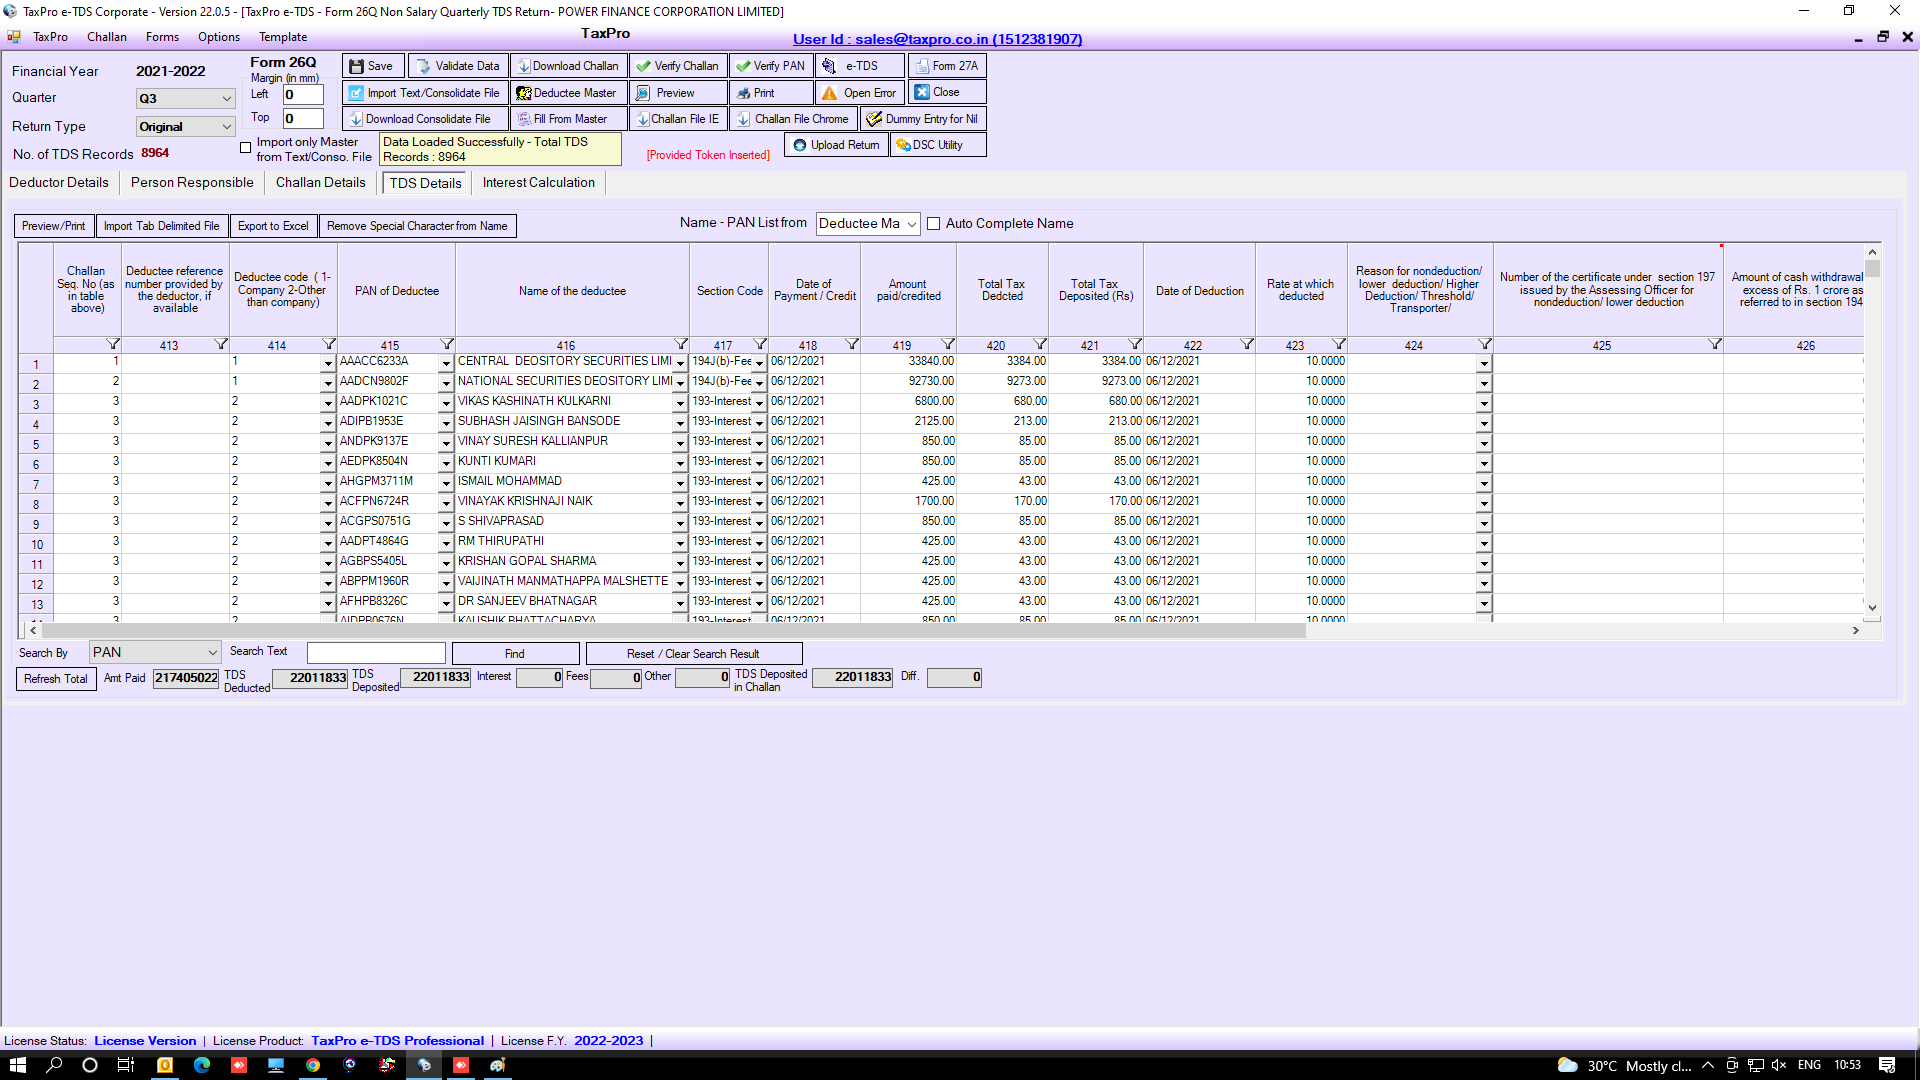Expand Name - PAN List source dropdown
This screenshot has width=1920, height=1080.
868,224
